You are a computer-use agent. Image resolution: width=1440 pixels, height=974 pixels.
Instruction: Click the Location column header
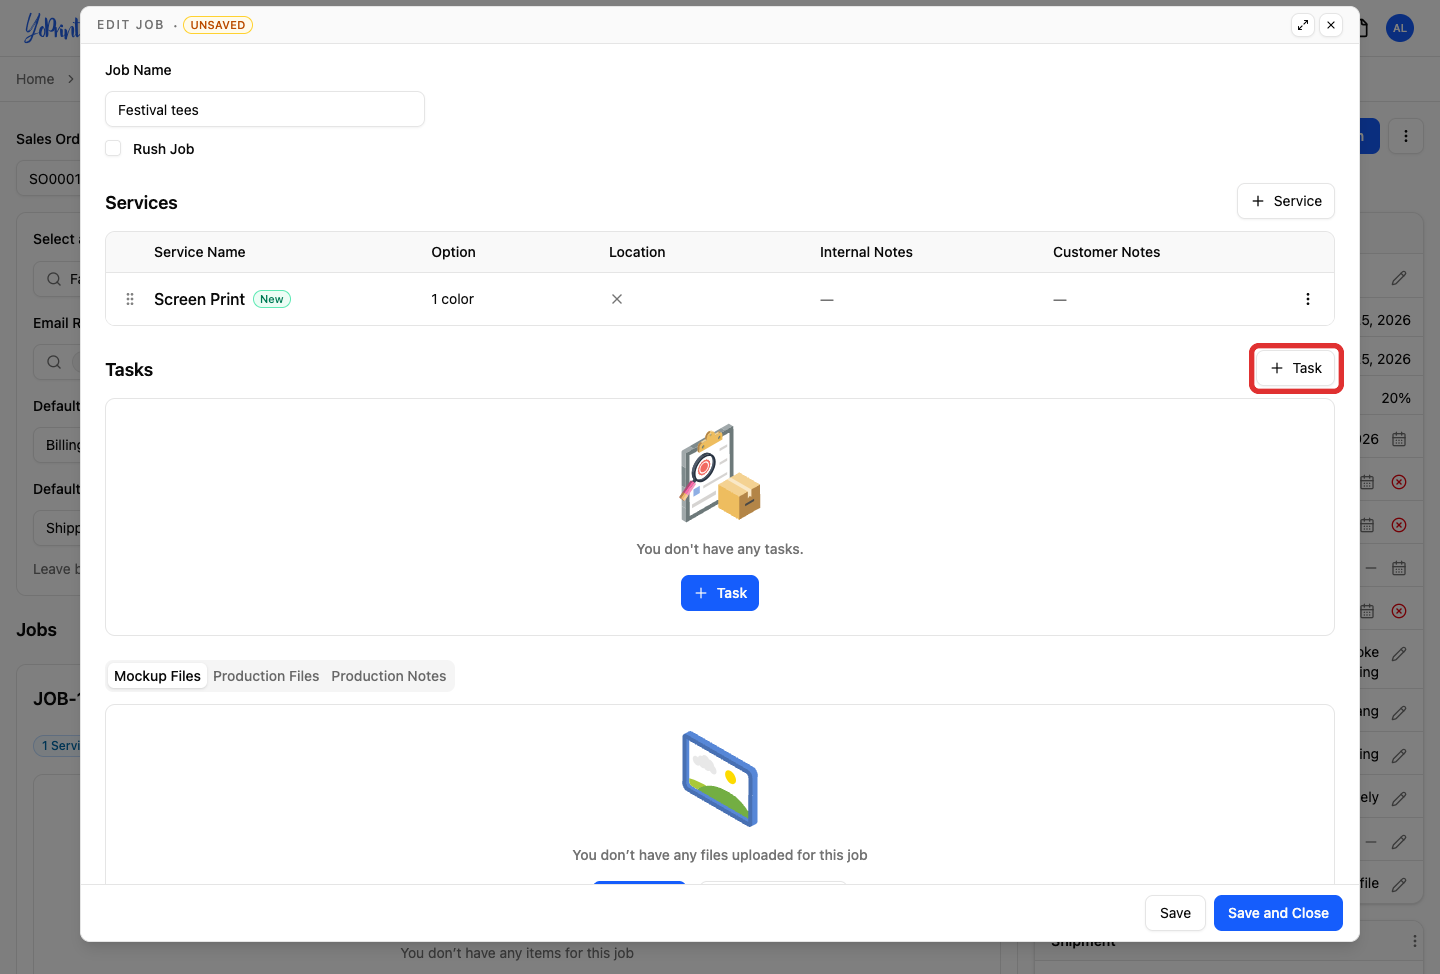click(x=637, y=252)
